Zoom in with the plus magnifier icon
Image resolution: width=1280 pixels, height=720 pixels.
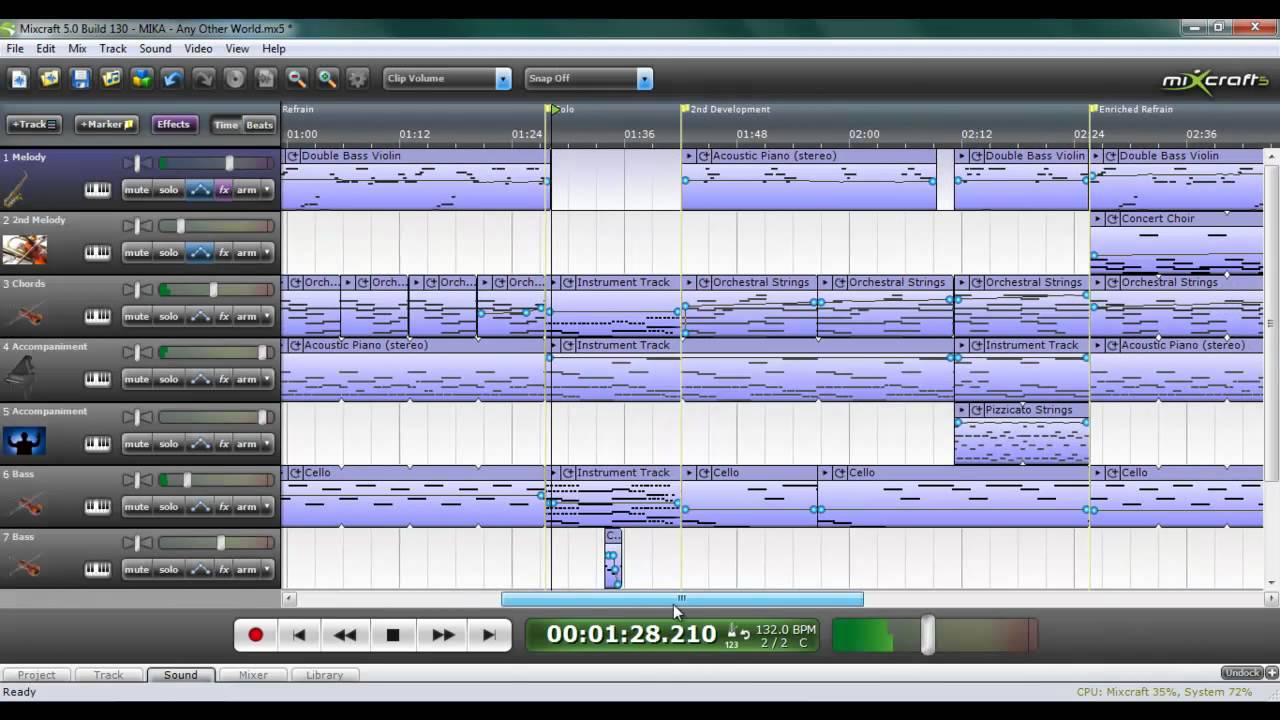327,78
